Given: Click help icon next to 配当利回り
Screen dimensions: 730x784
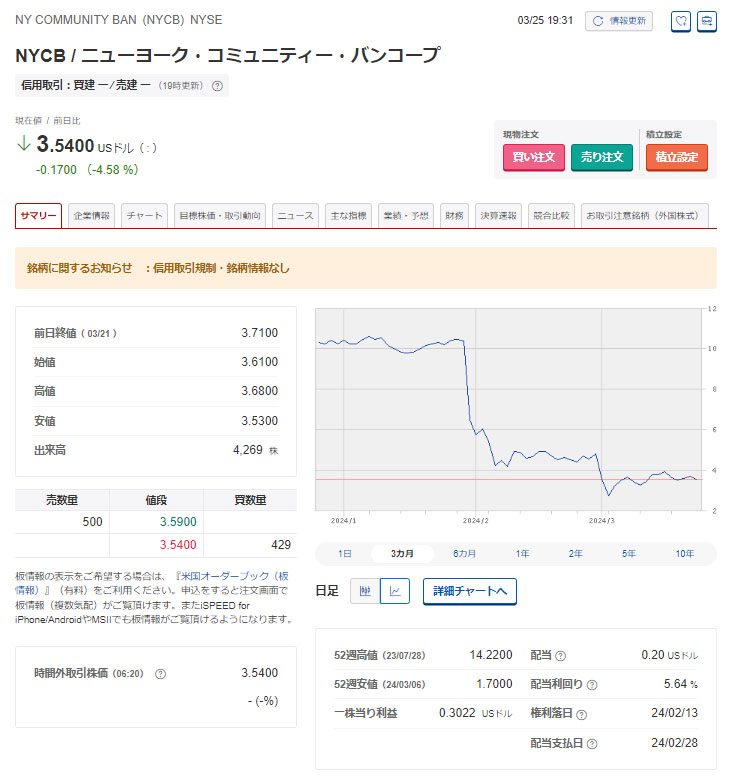Looking at the screenshot, I should pos(592,685).
